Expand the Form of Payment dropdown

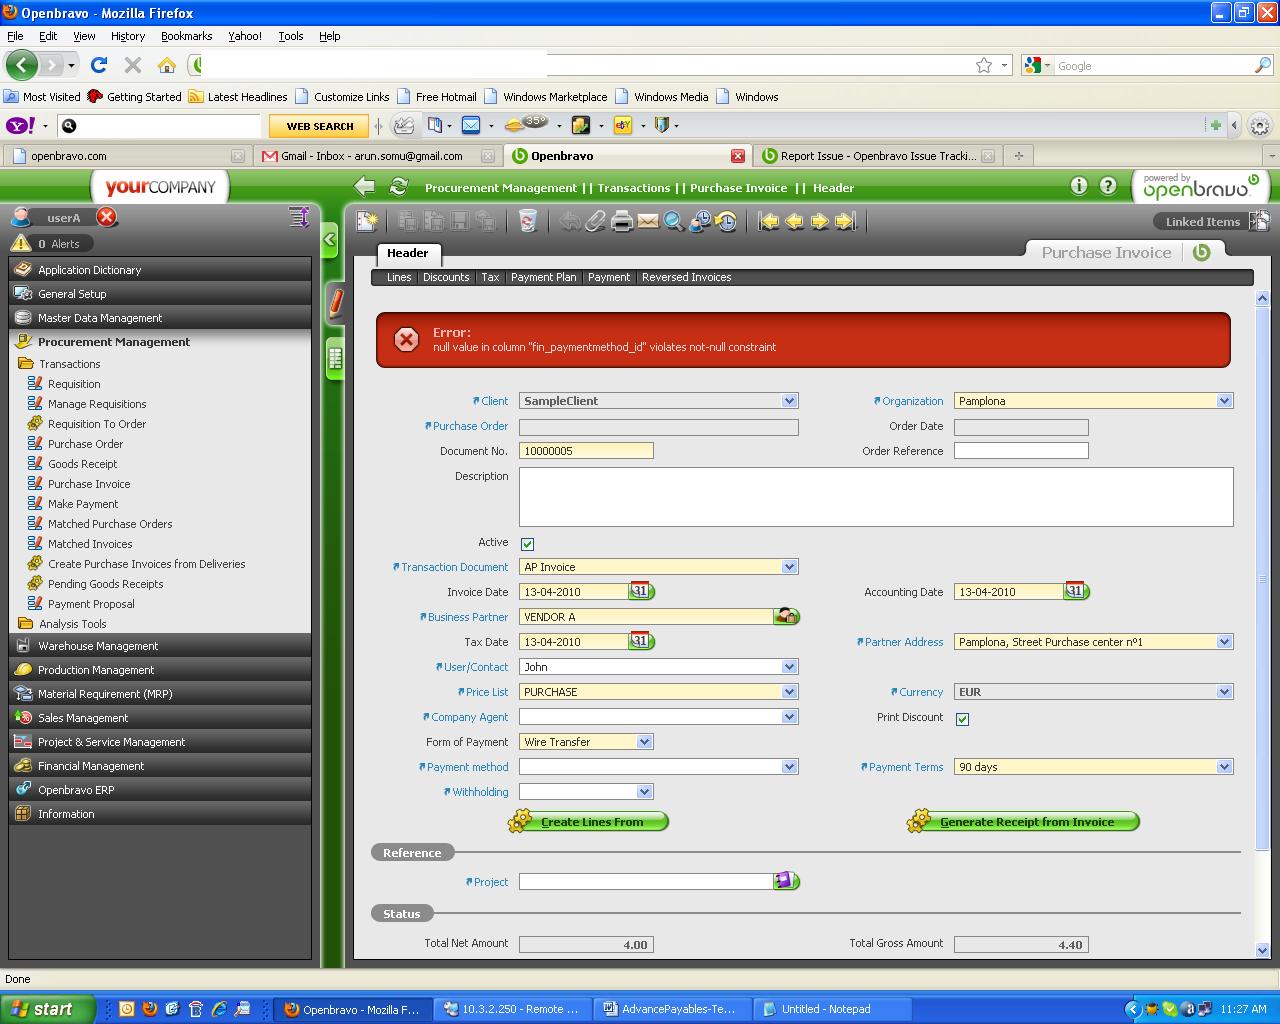point(644,742)
